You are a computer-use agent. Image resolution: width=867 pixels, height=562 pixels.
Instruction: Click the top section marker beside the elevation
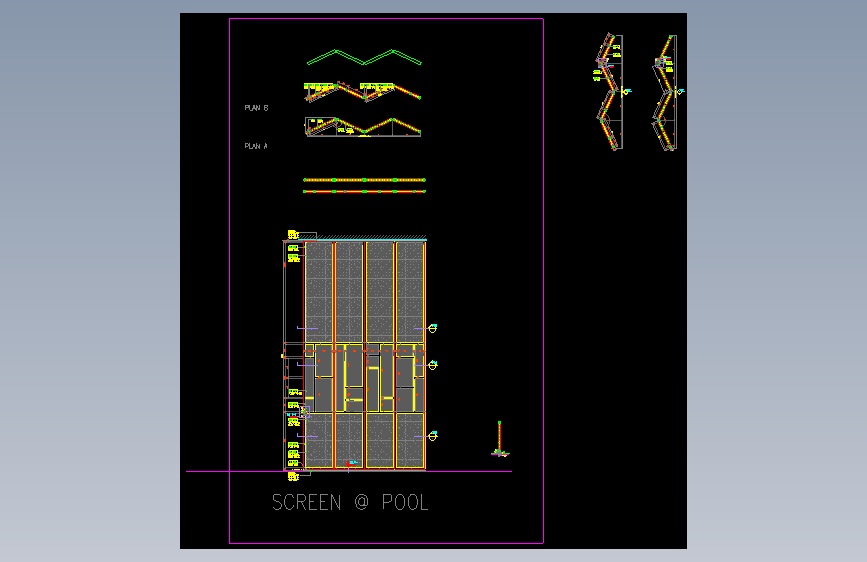[432, 329]
